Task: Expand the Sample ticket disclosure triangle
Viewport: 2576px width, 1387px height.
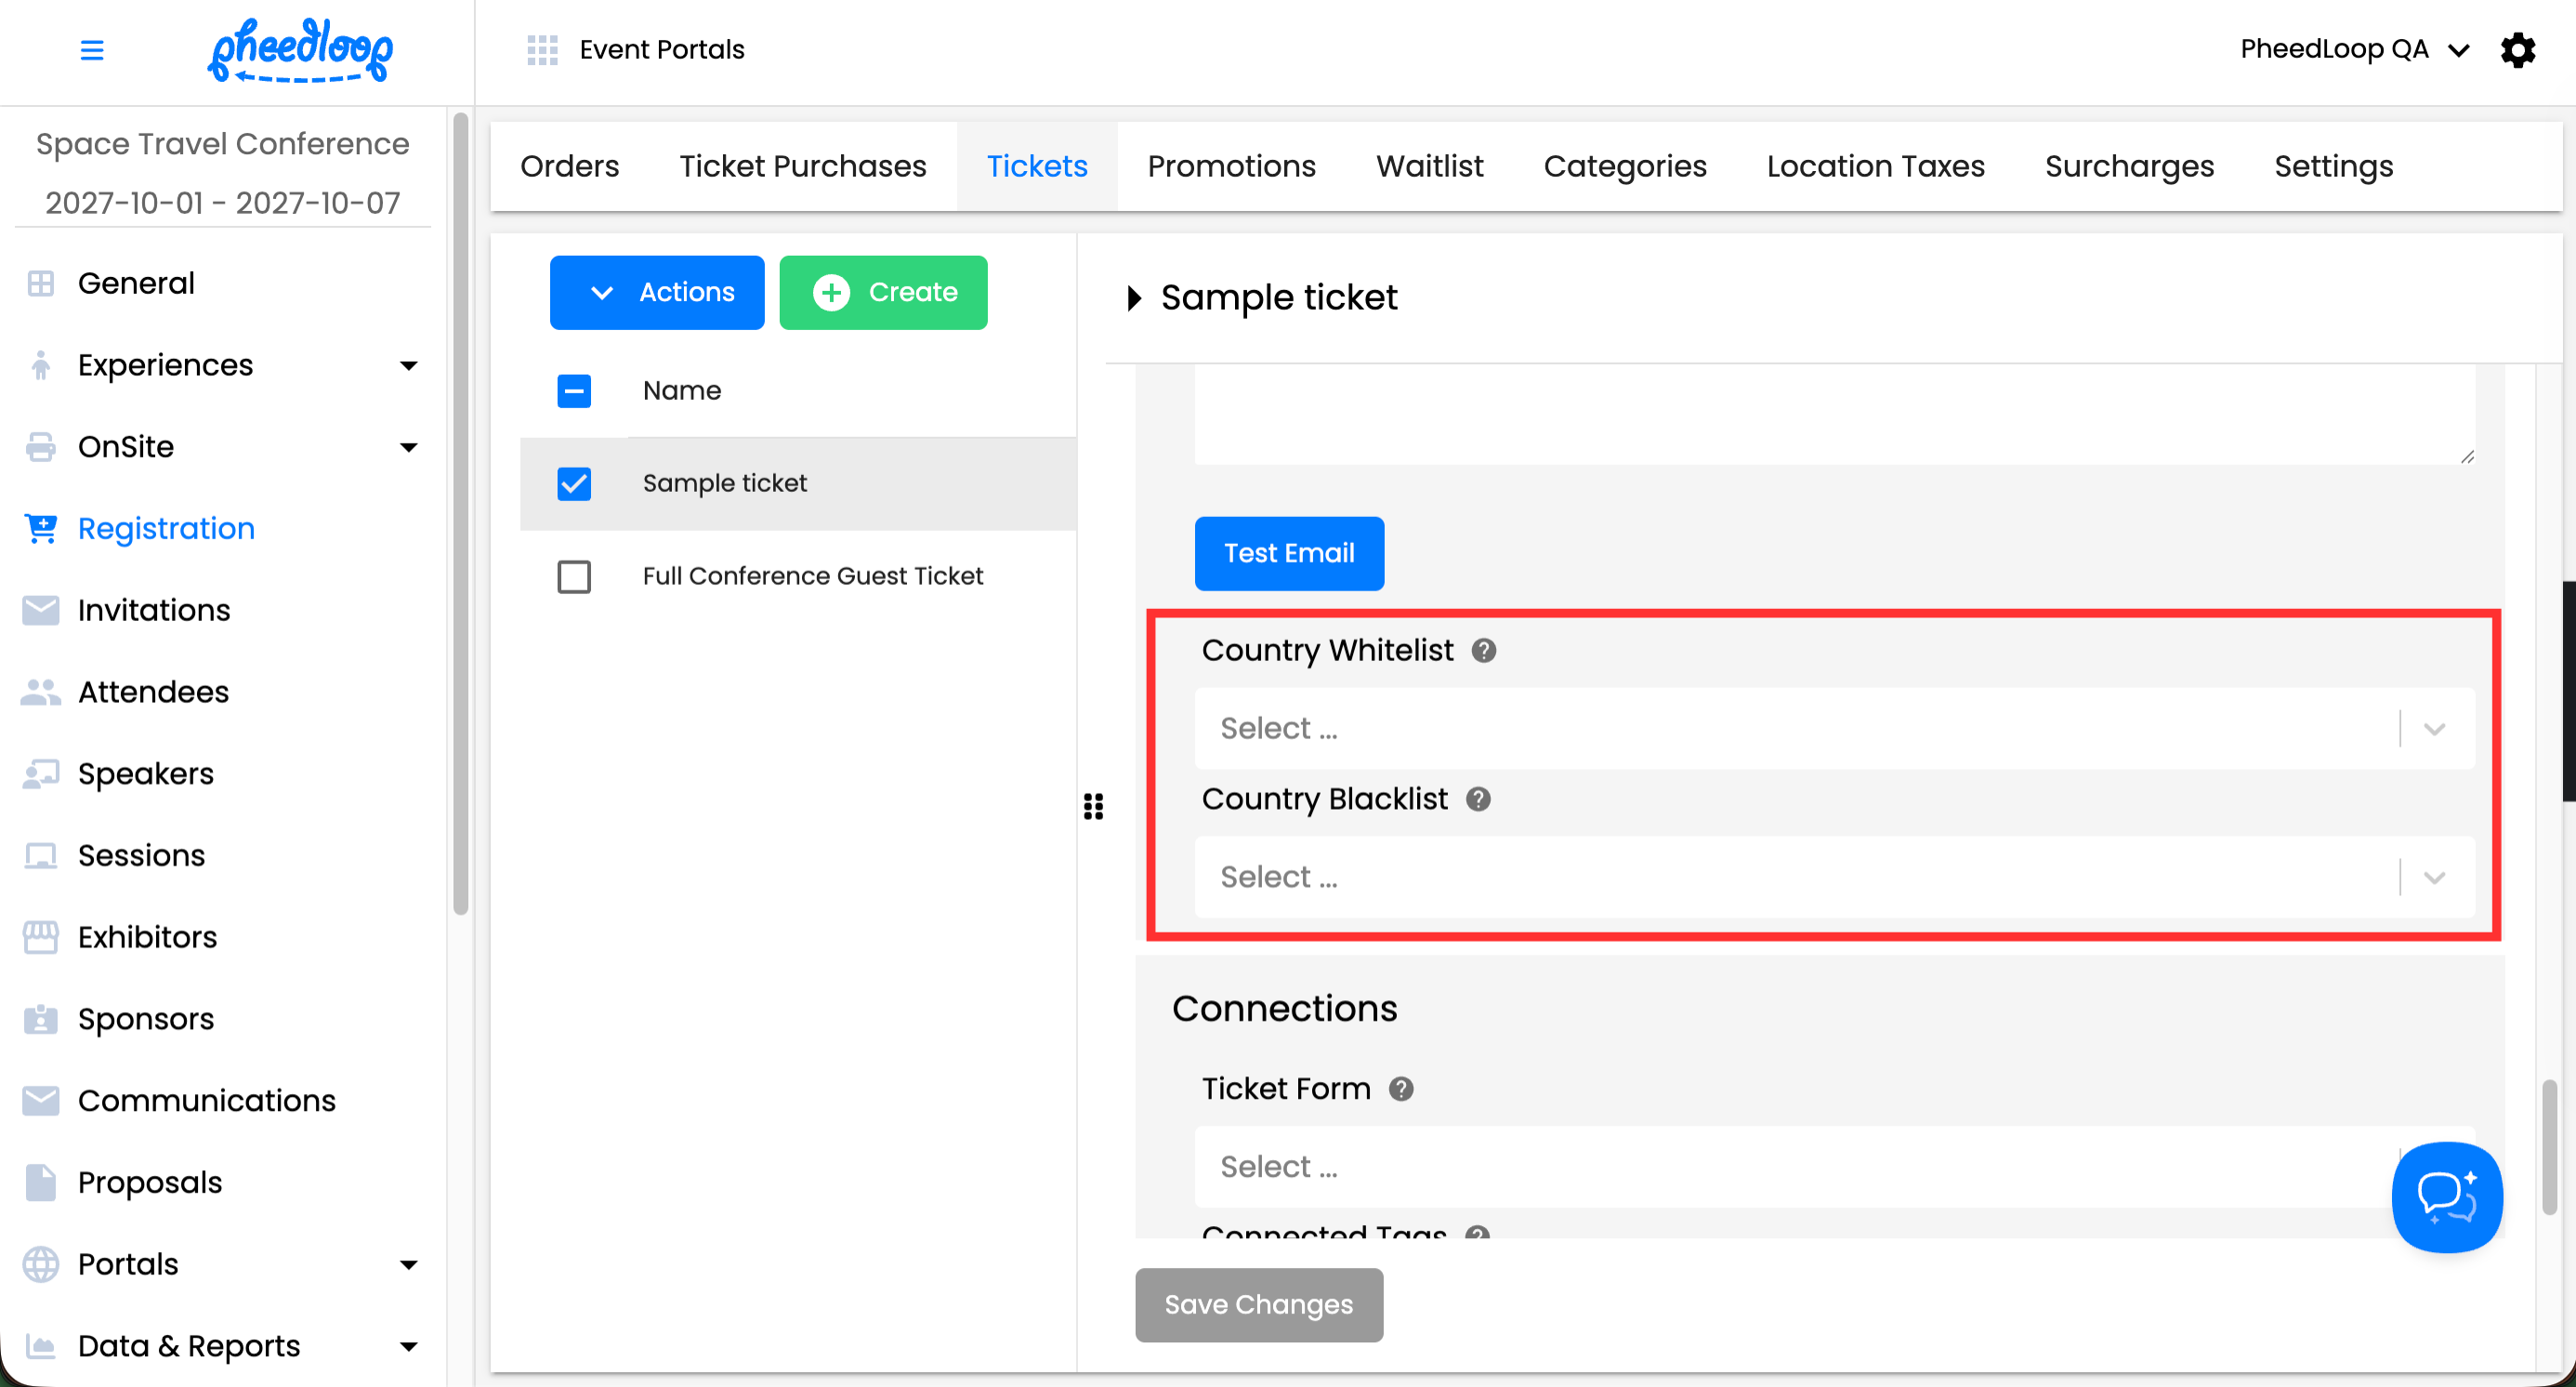Action: coord(1133,298)
